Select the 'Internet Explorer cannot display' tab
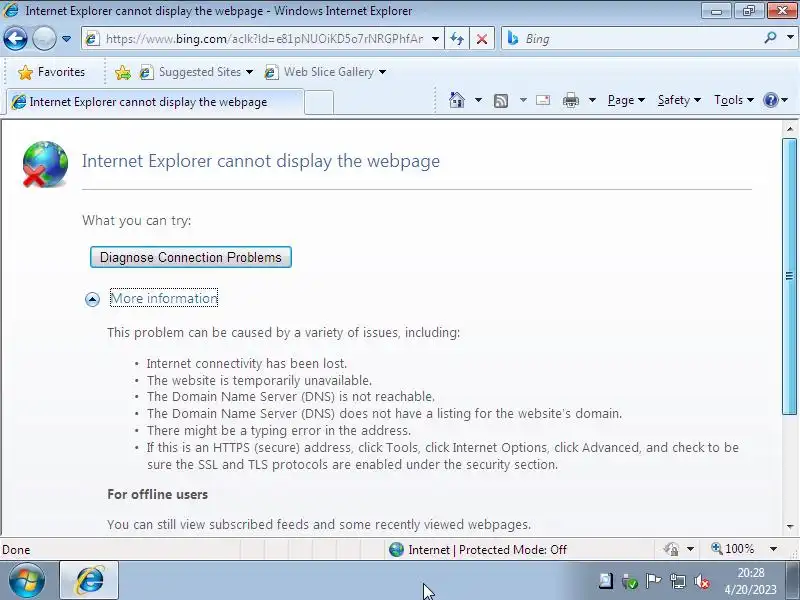This screenshot has height=600, width=800. coord(155,102)
